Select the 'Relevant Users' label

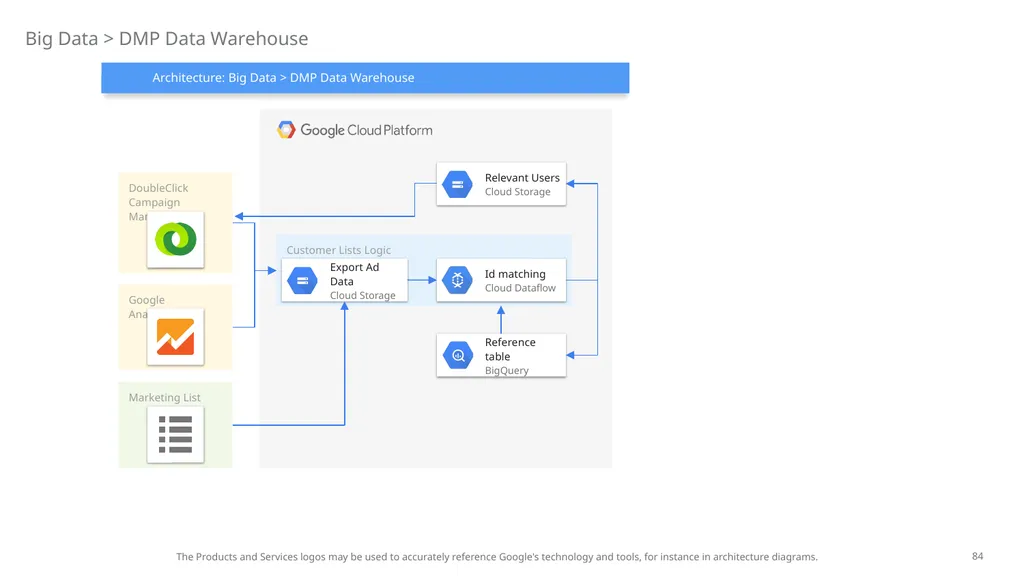[x=522, y=178]
